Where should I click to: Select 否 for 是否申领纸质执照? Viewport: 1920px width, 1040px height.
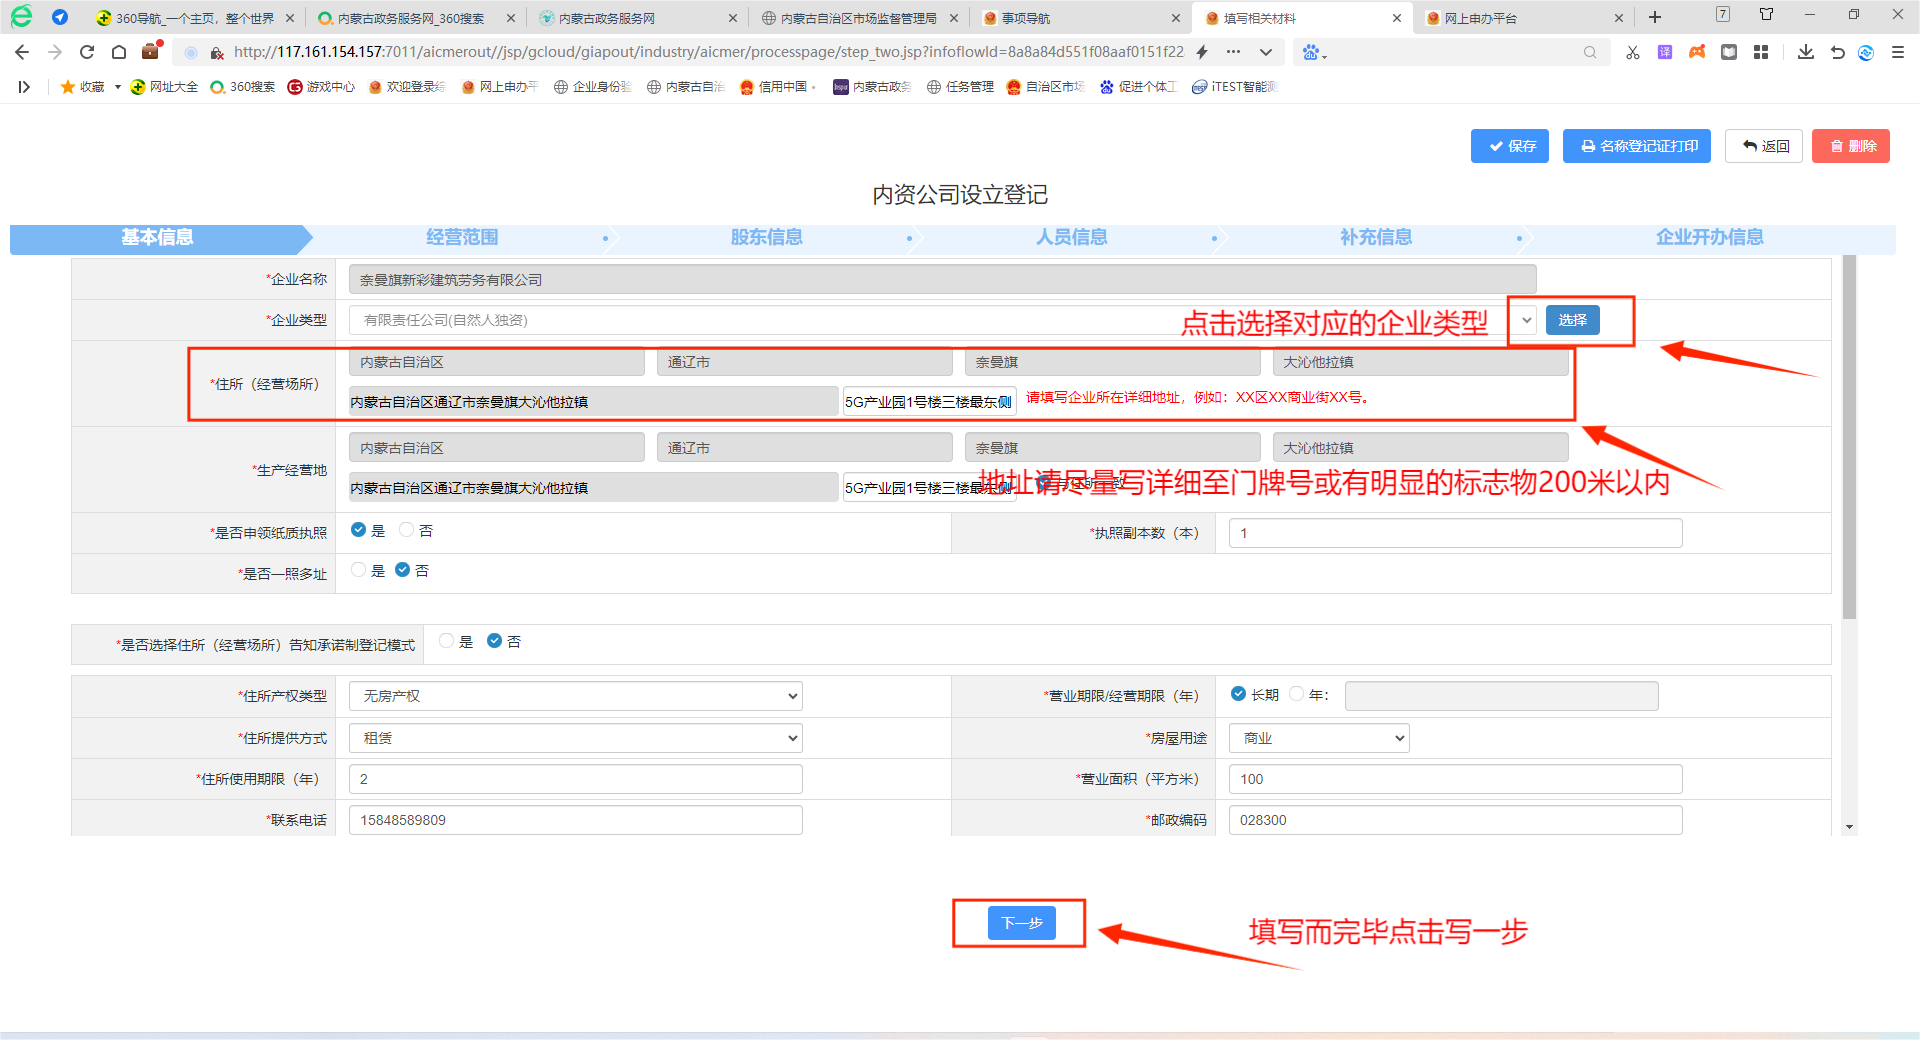pyautogui.click(x=406, y=530)
